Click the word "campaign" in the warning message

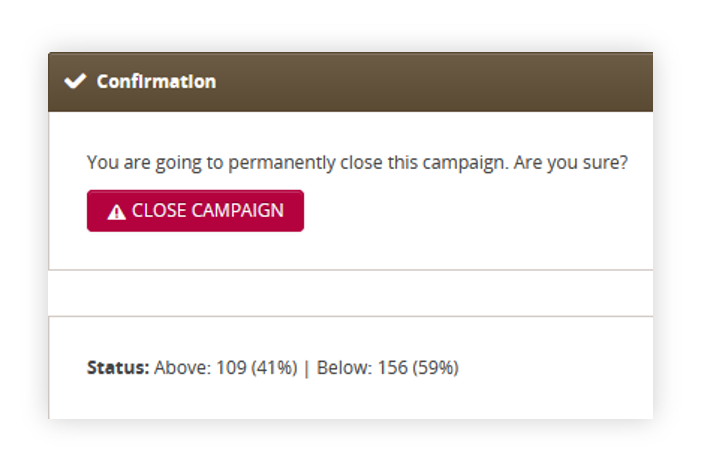pyautogui.click(x=464, y=163)
